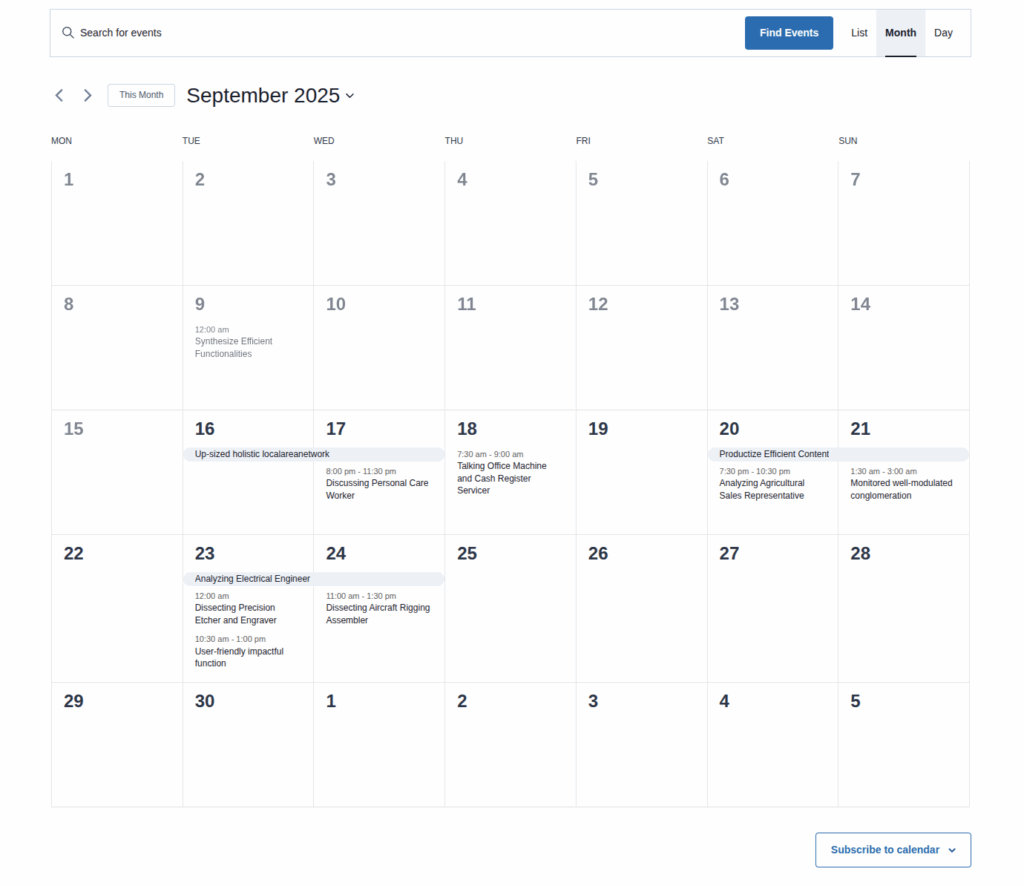Viewport: 1024px width, 886px height.
Task: Open the September 2025 date picker chevron
Action: coord(348,96)
